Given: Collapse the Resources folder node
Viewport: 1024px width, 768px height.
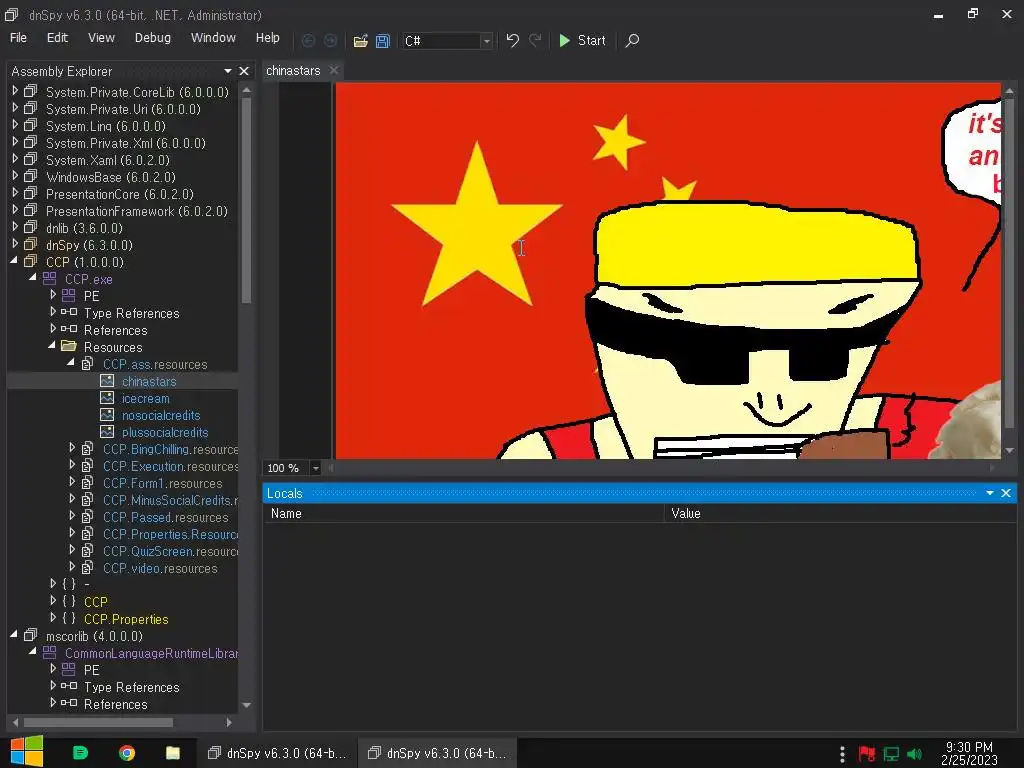Looking at the screenshot, I should [52, 346].
